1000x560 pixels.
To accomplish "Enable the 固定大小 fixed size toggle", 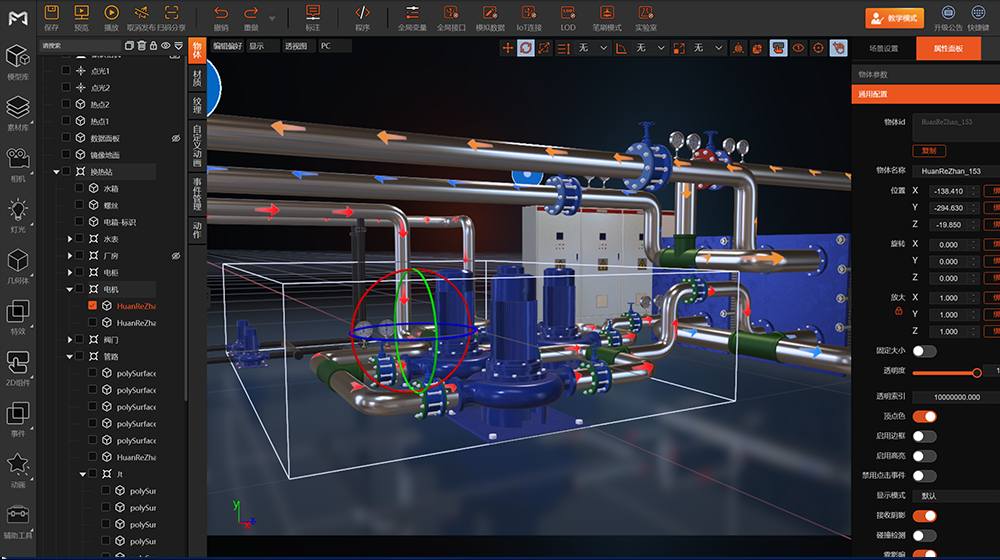I will 924,351.
